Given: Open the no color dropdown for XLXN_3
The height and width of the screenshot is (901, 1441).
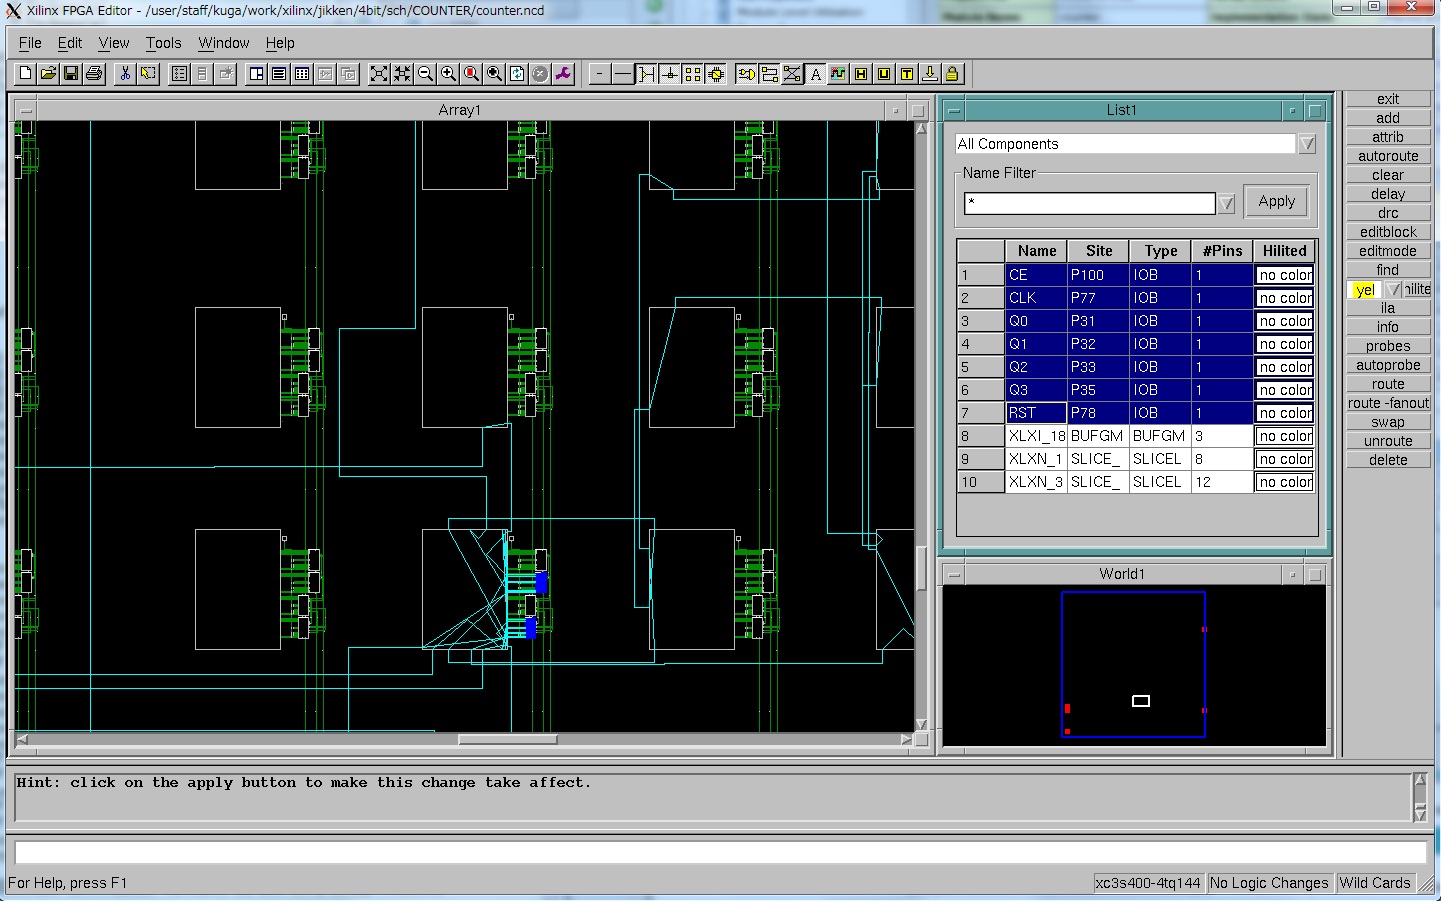Looking at the screenshot, I should coord(1285,482).
